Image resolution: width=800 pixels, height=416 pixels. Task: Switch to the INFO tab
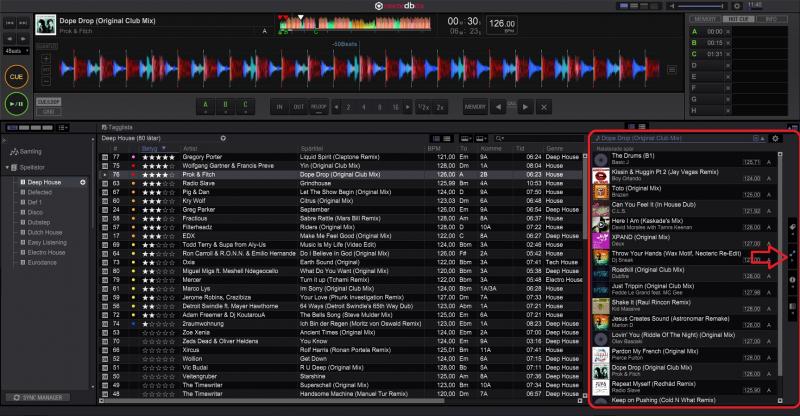coord(771,19)
